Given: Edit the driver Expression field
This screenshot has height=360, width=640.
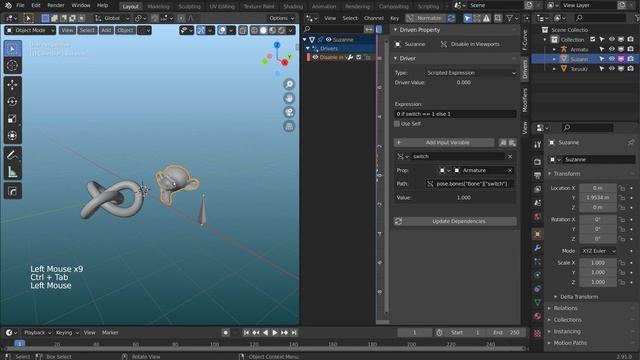Looking at the screenshot, I should tap(455, 114).
